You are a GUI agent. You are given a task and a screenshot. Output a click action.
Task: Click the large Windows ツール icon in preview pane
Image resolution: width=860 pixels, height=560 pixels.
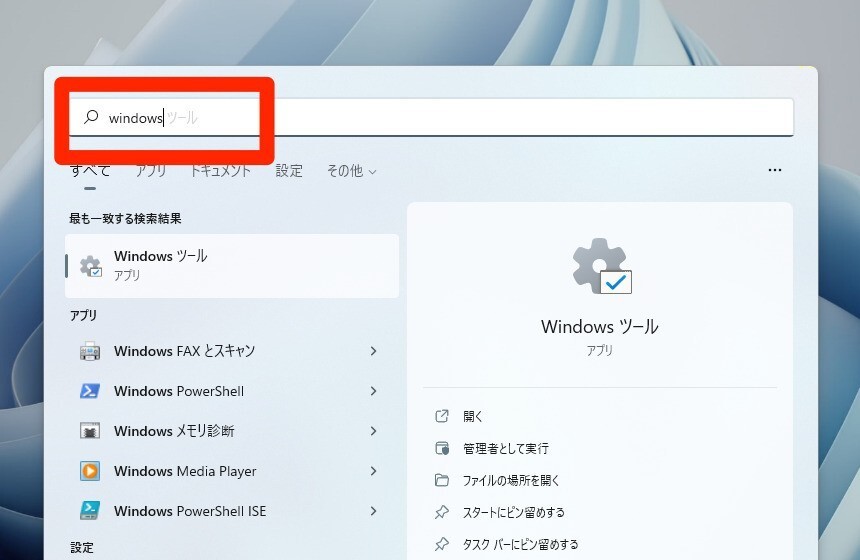[x=602, y=266]
